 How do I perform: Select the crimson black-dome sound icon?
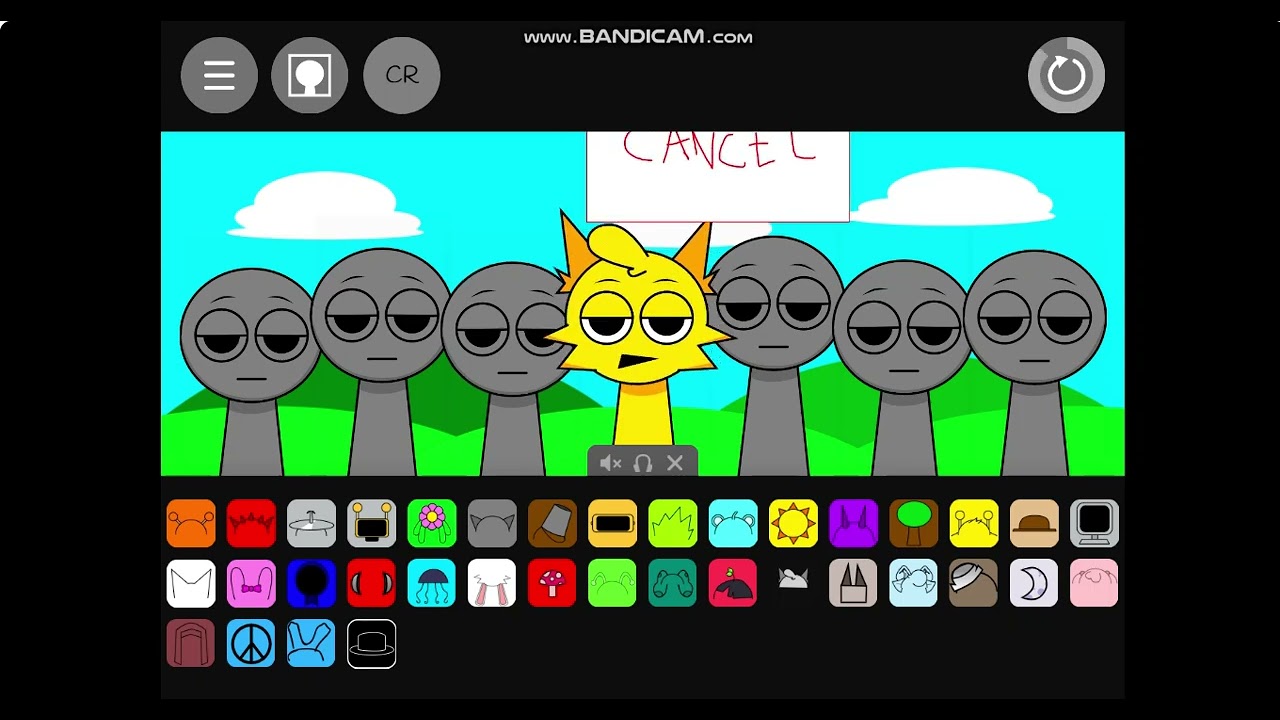[733, 584]
